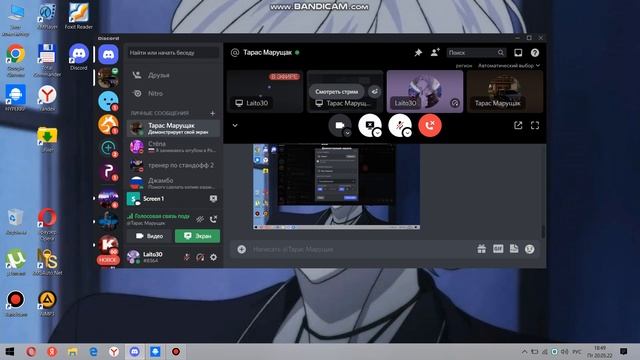Hang up with the red disconnect button
This screenshot has width=640, height=360.
pyautogui.click(x=430, y=125)
